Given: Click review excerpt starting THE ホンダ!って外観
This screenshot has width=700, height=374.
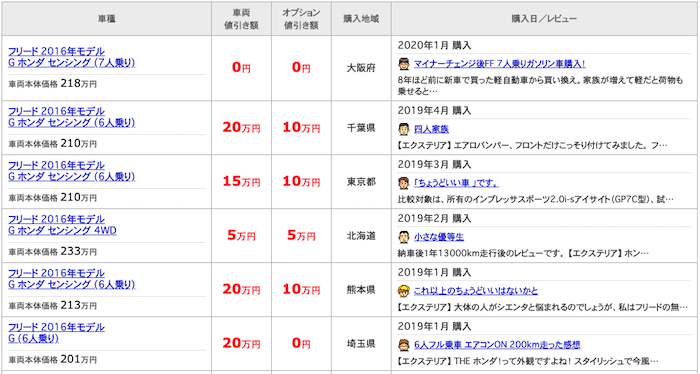Looking at the screenshot, I should coord(528,362).
